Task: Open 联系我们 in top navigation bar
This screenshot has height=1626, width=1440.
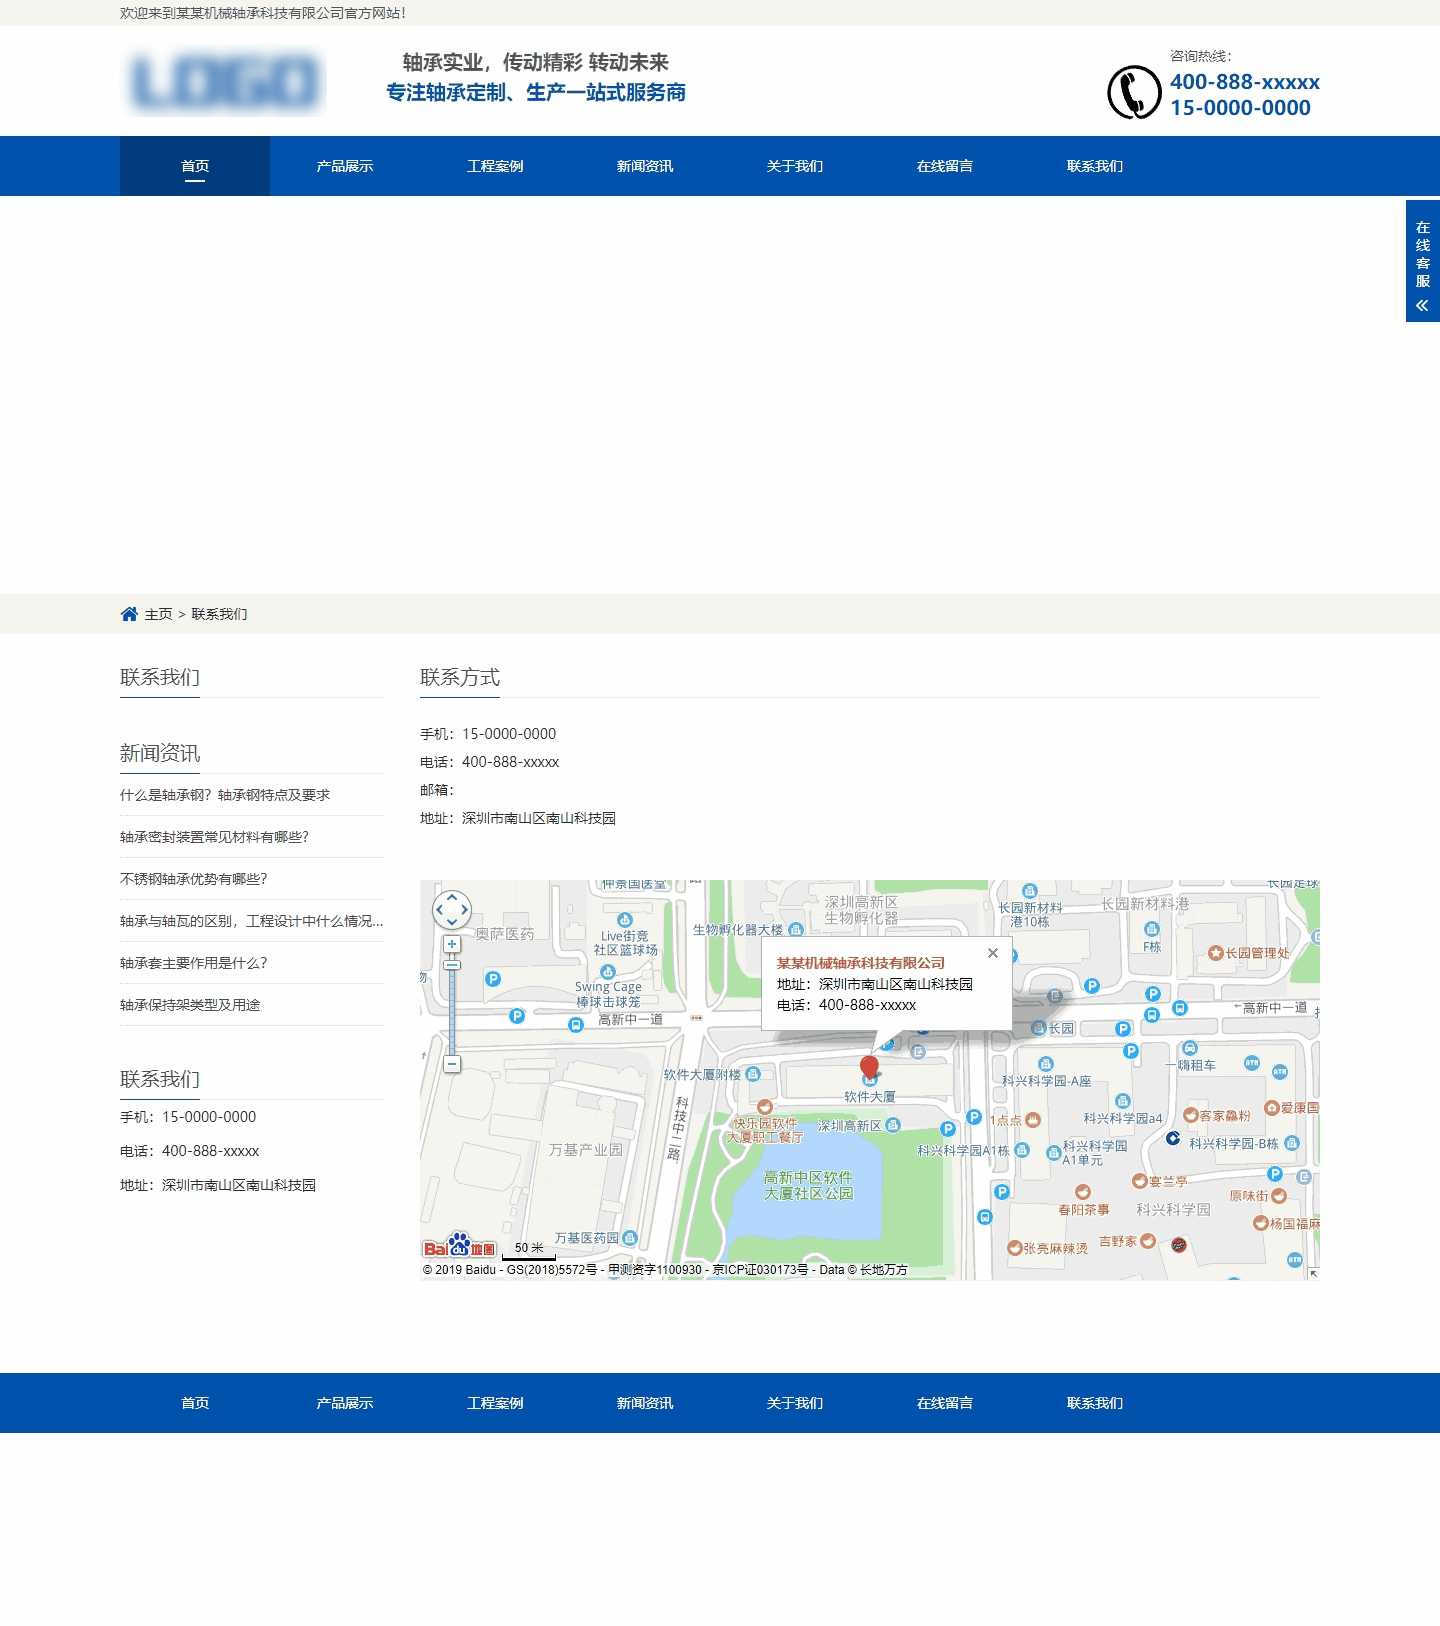Action: (x=1095, y=166)
